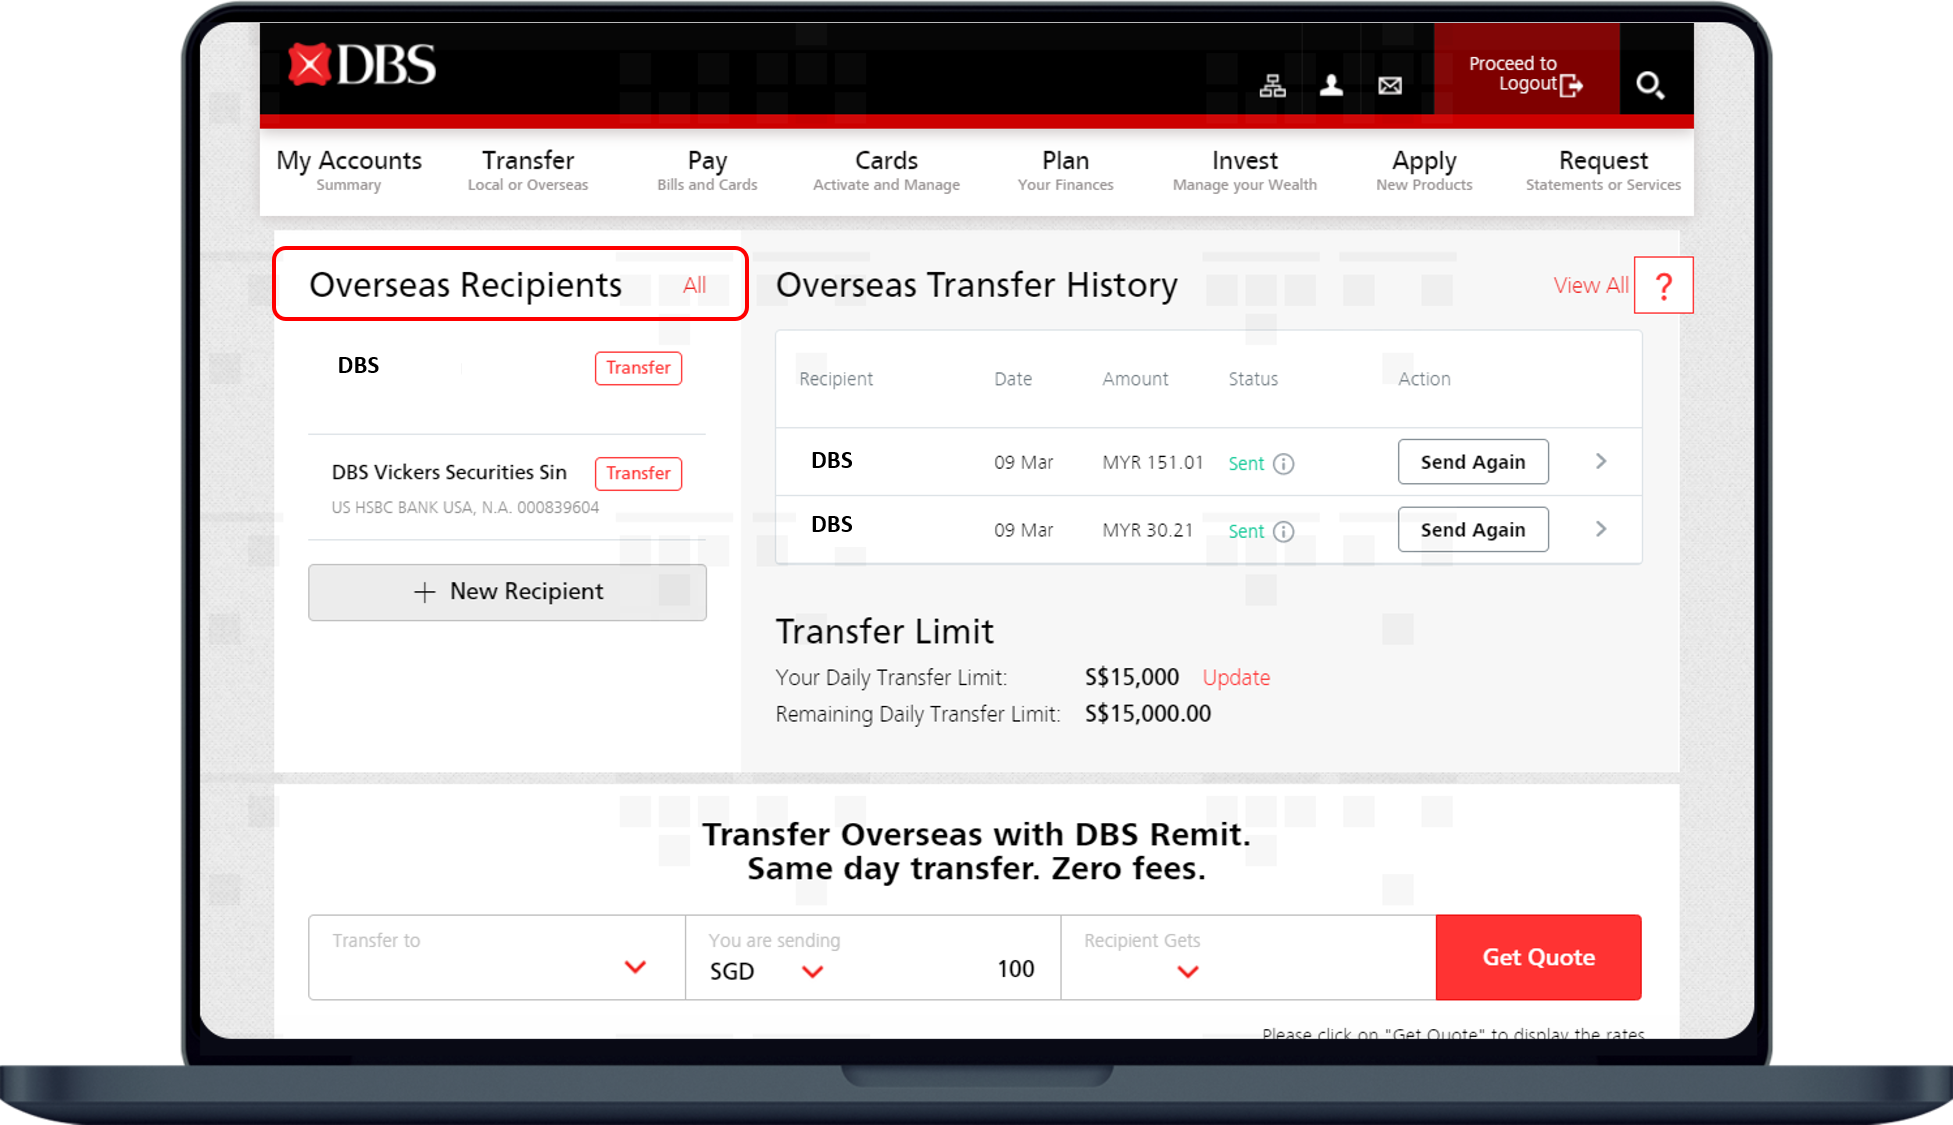Click All link next to Overseas Recipients
1953x1125 pixels.
pos(694,285)
